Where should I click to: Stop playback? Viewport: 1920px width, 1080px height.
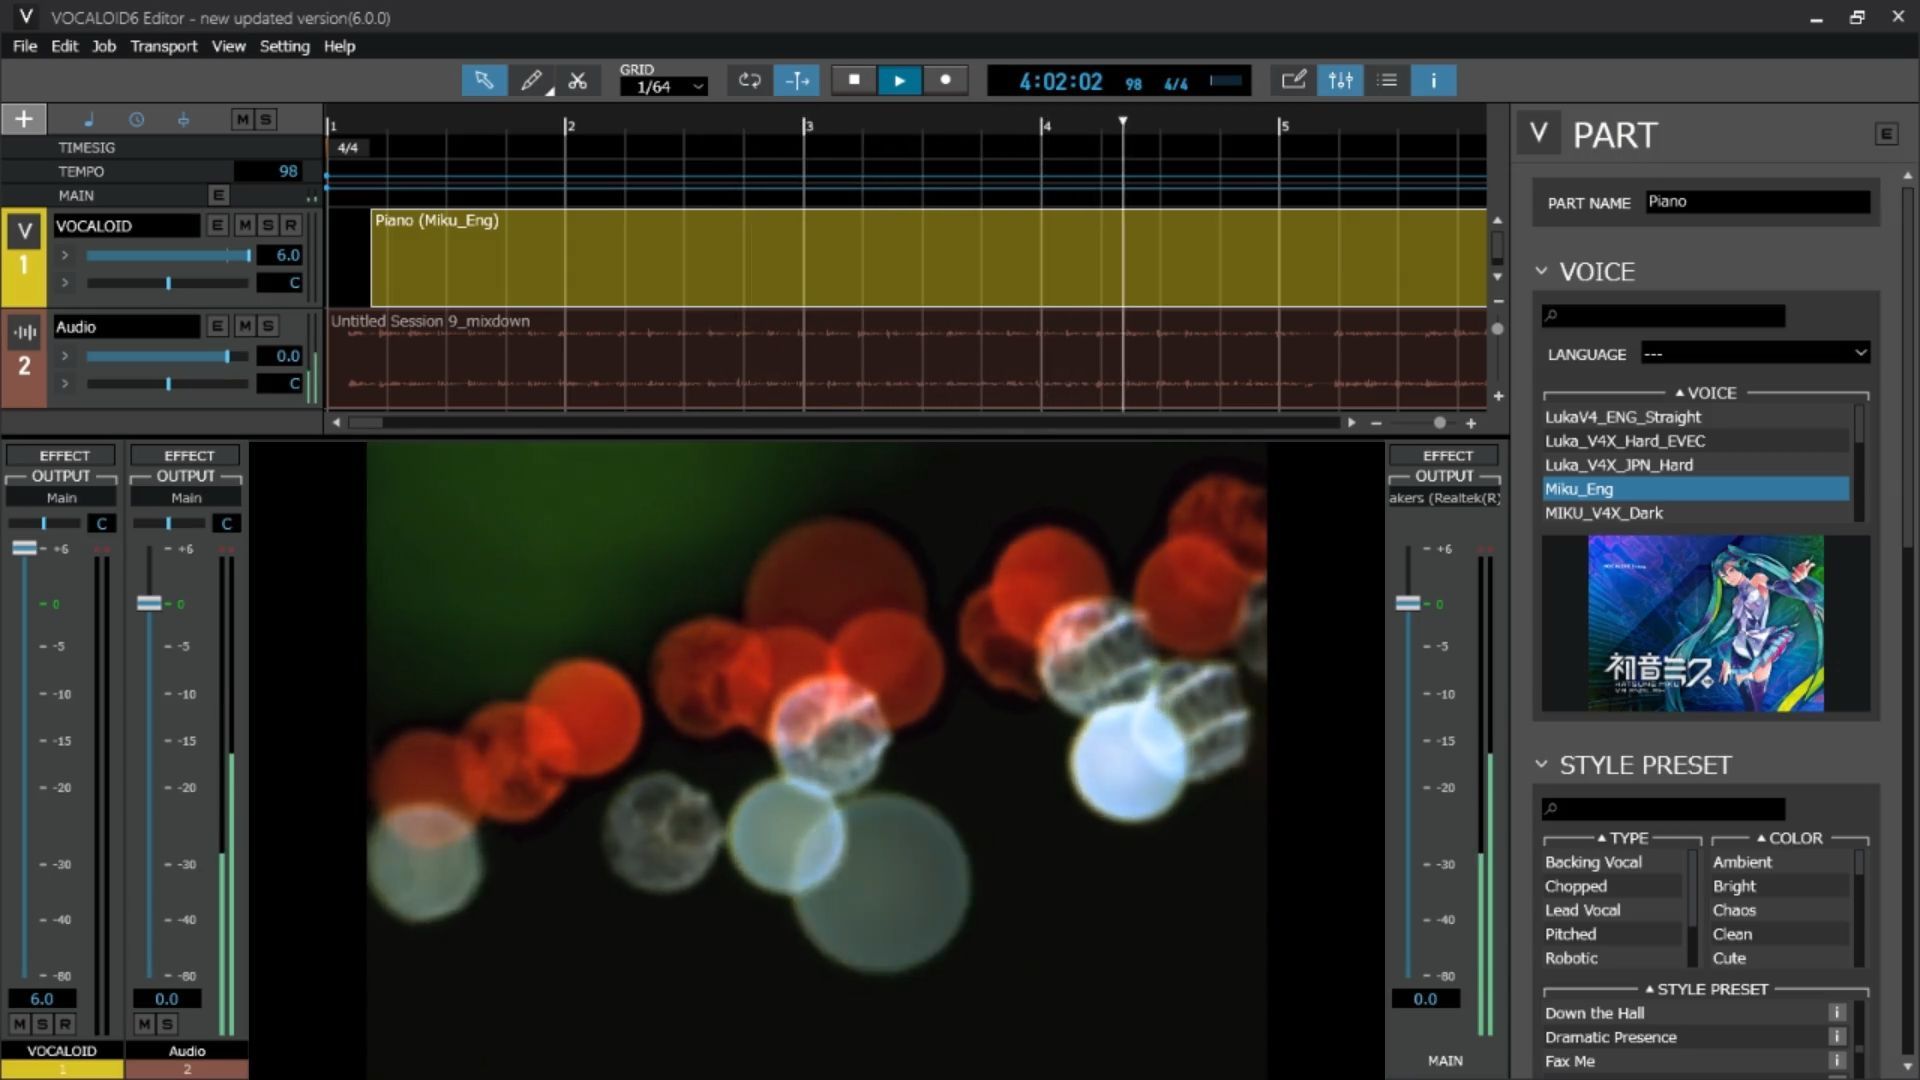coord(854,81)
